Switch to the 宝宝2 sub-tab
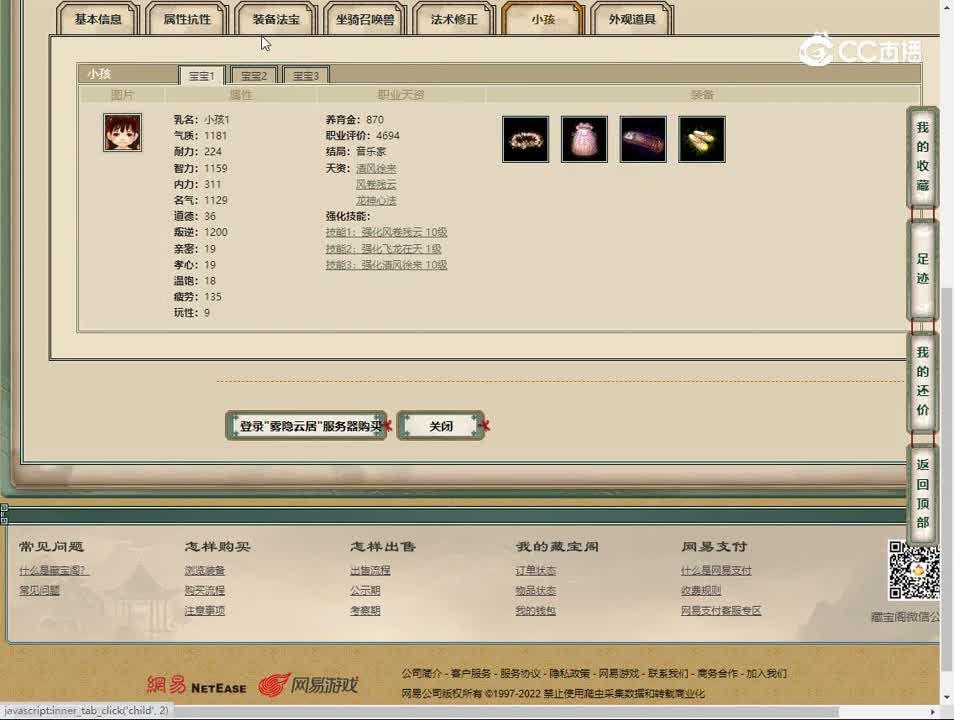 pos(254,75)
